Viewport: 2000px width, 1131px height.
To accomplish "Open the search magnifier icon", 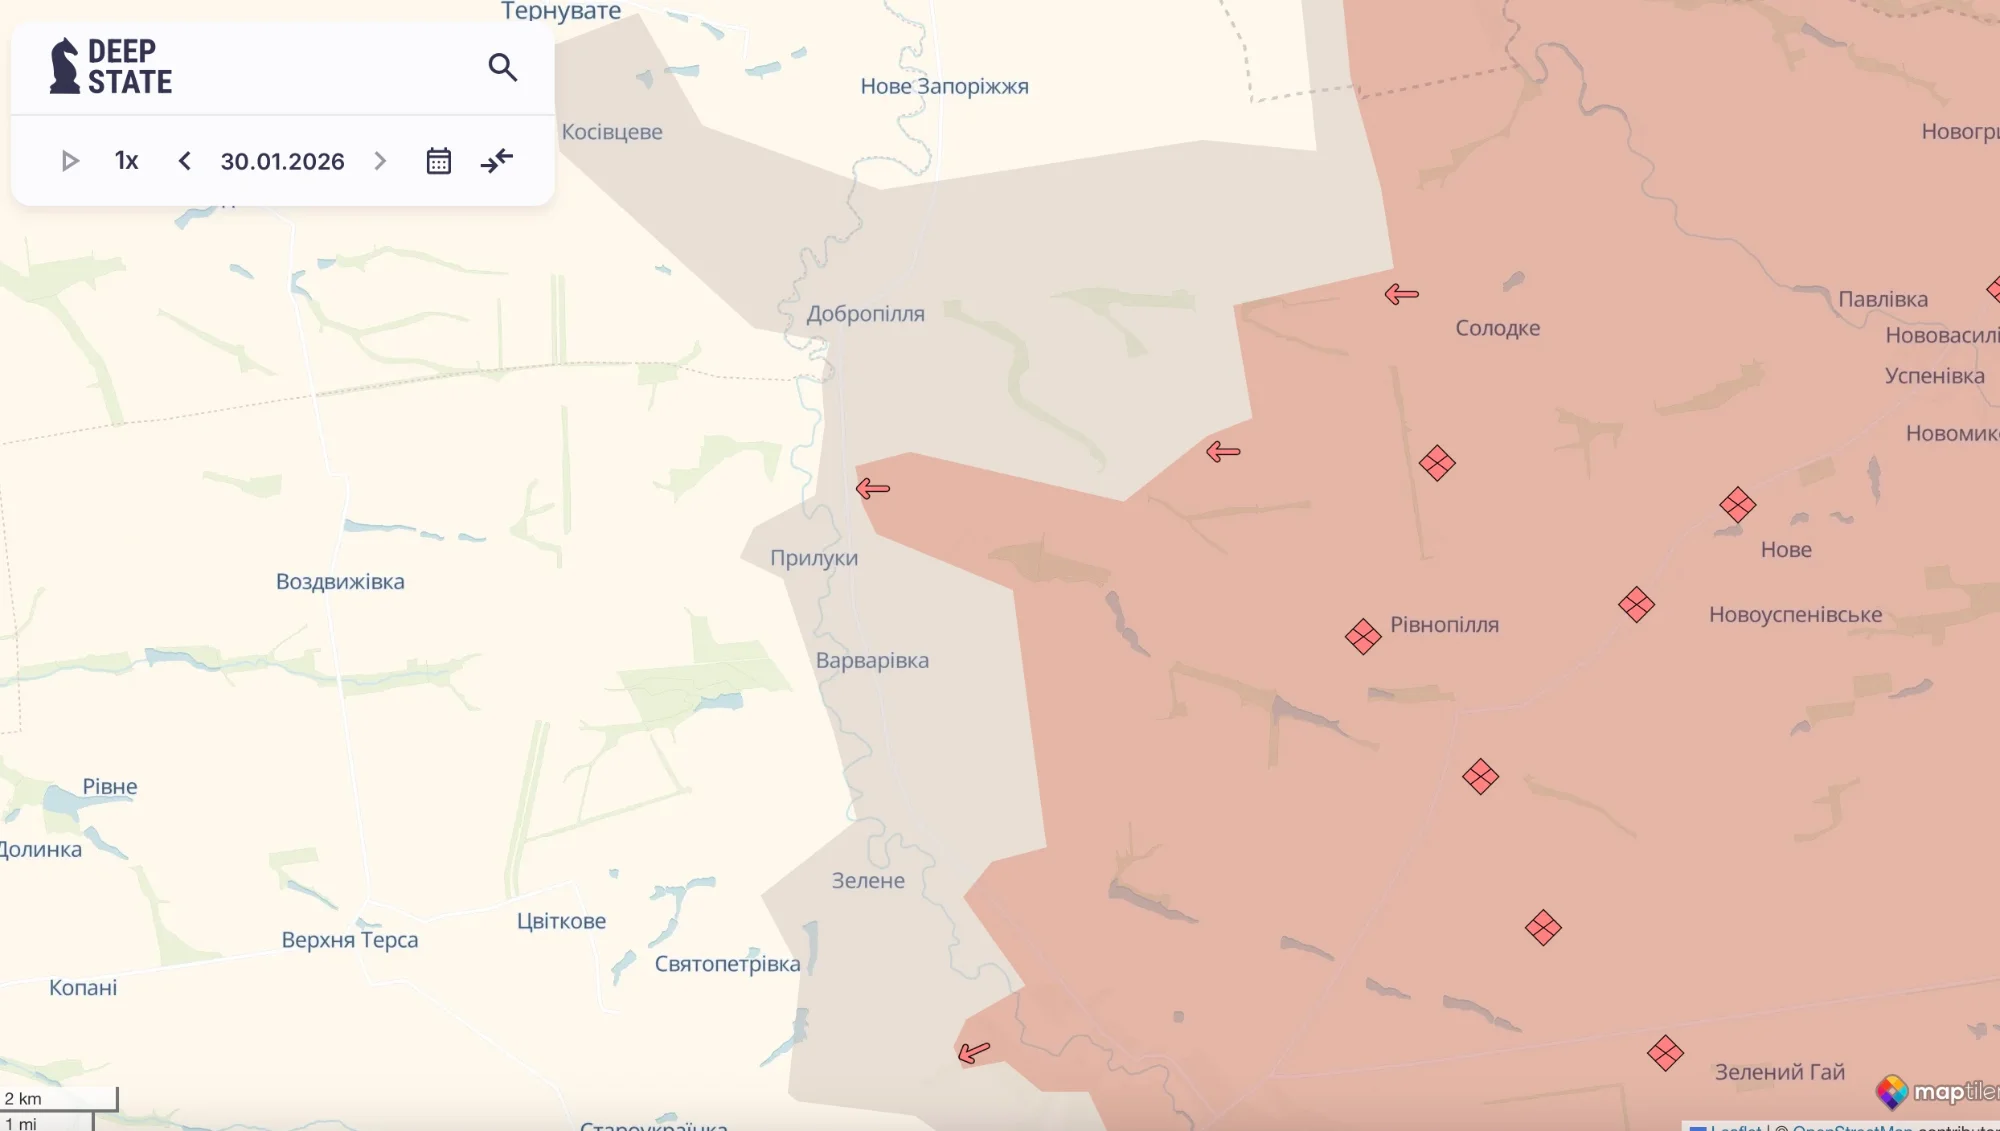I will coord(502,67).
